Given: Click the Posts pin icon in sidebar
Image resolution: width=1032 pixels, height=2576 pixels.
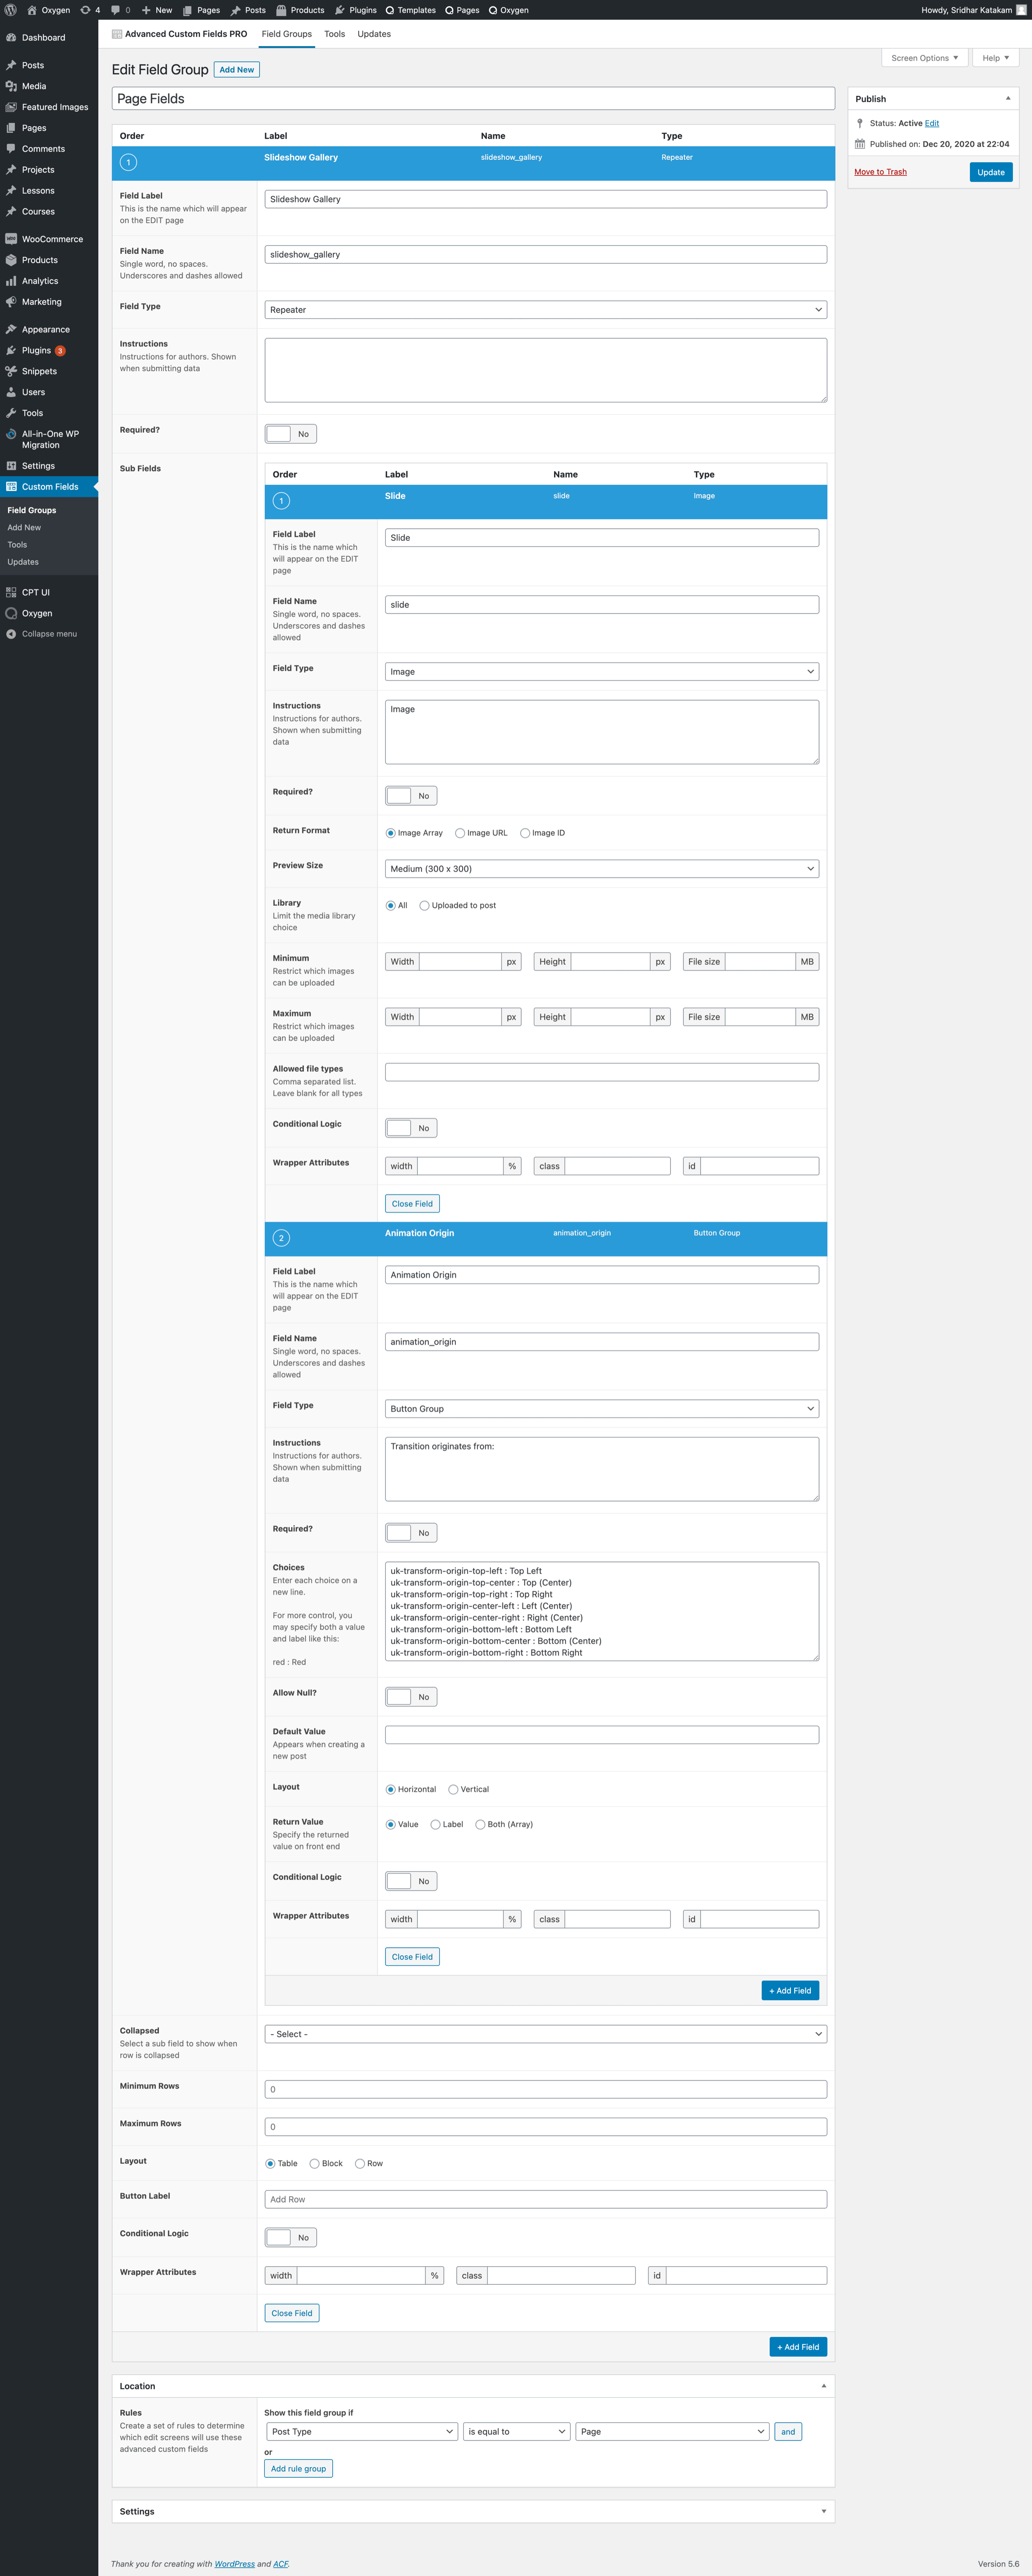Looking at the screenshot, I should pos(11,65).
